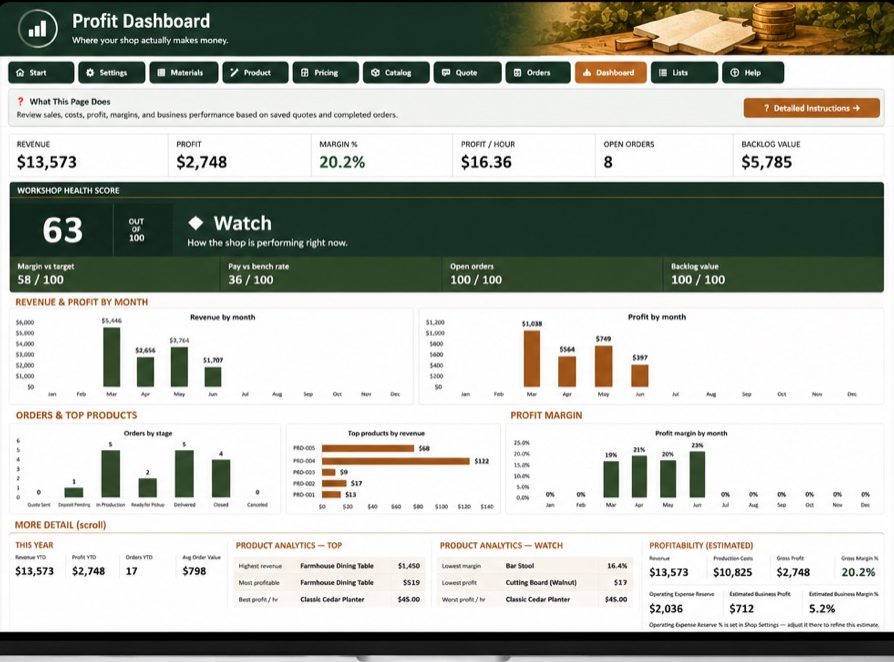Screen dimensions: 894x662
Task: Click the March revenue bar labeled $5,446
Action: pos(112,357)
